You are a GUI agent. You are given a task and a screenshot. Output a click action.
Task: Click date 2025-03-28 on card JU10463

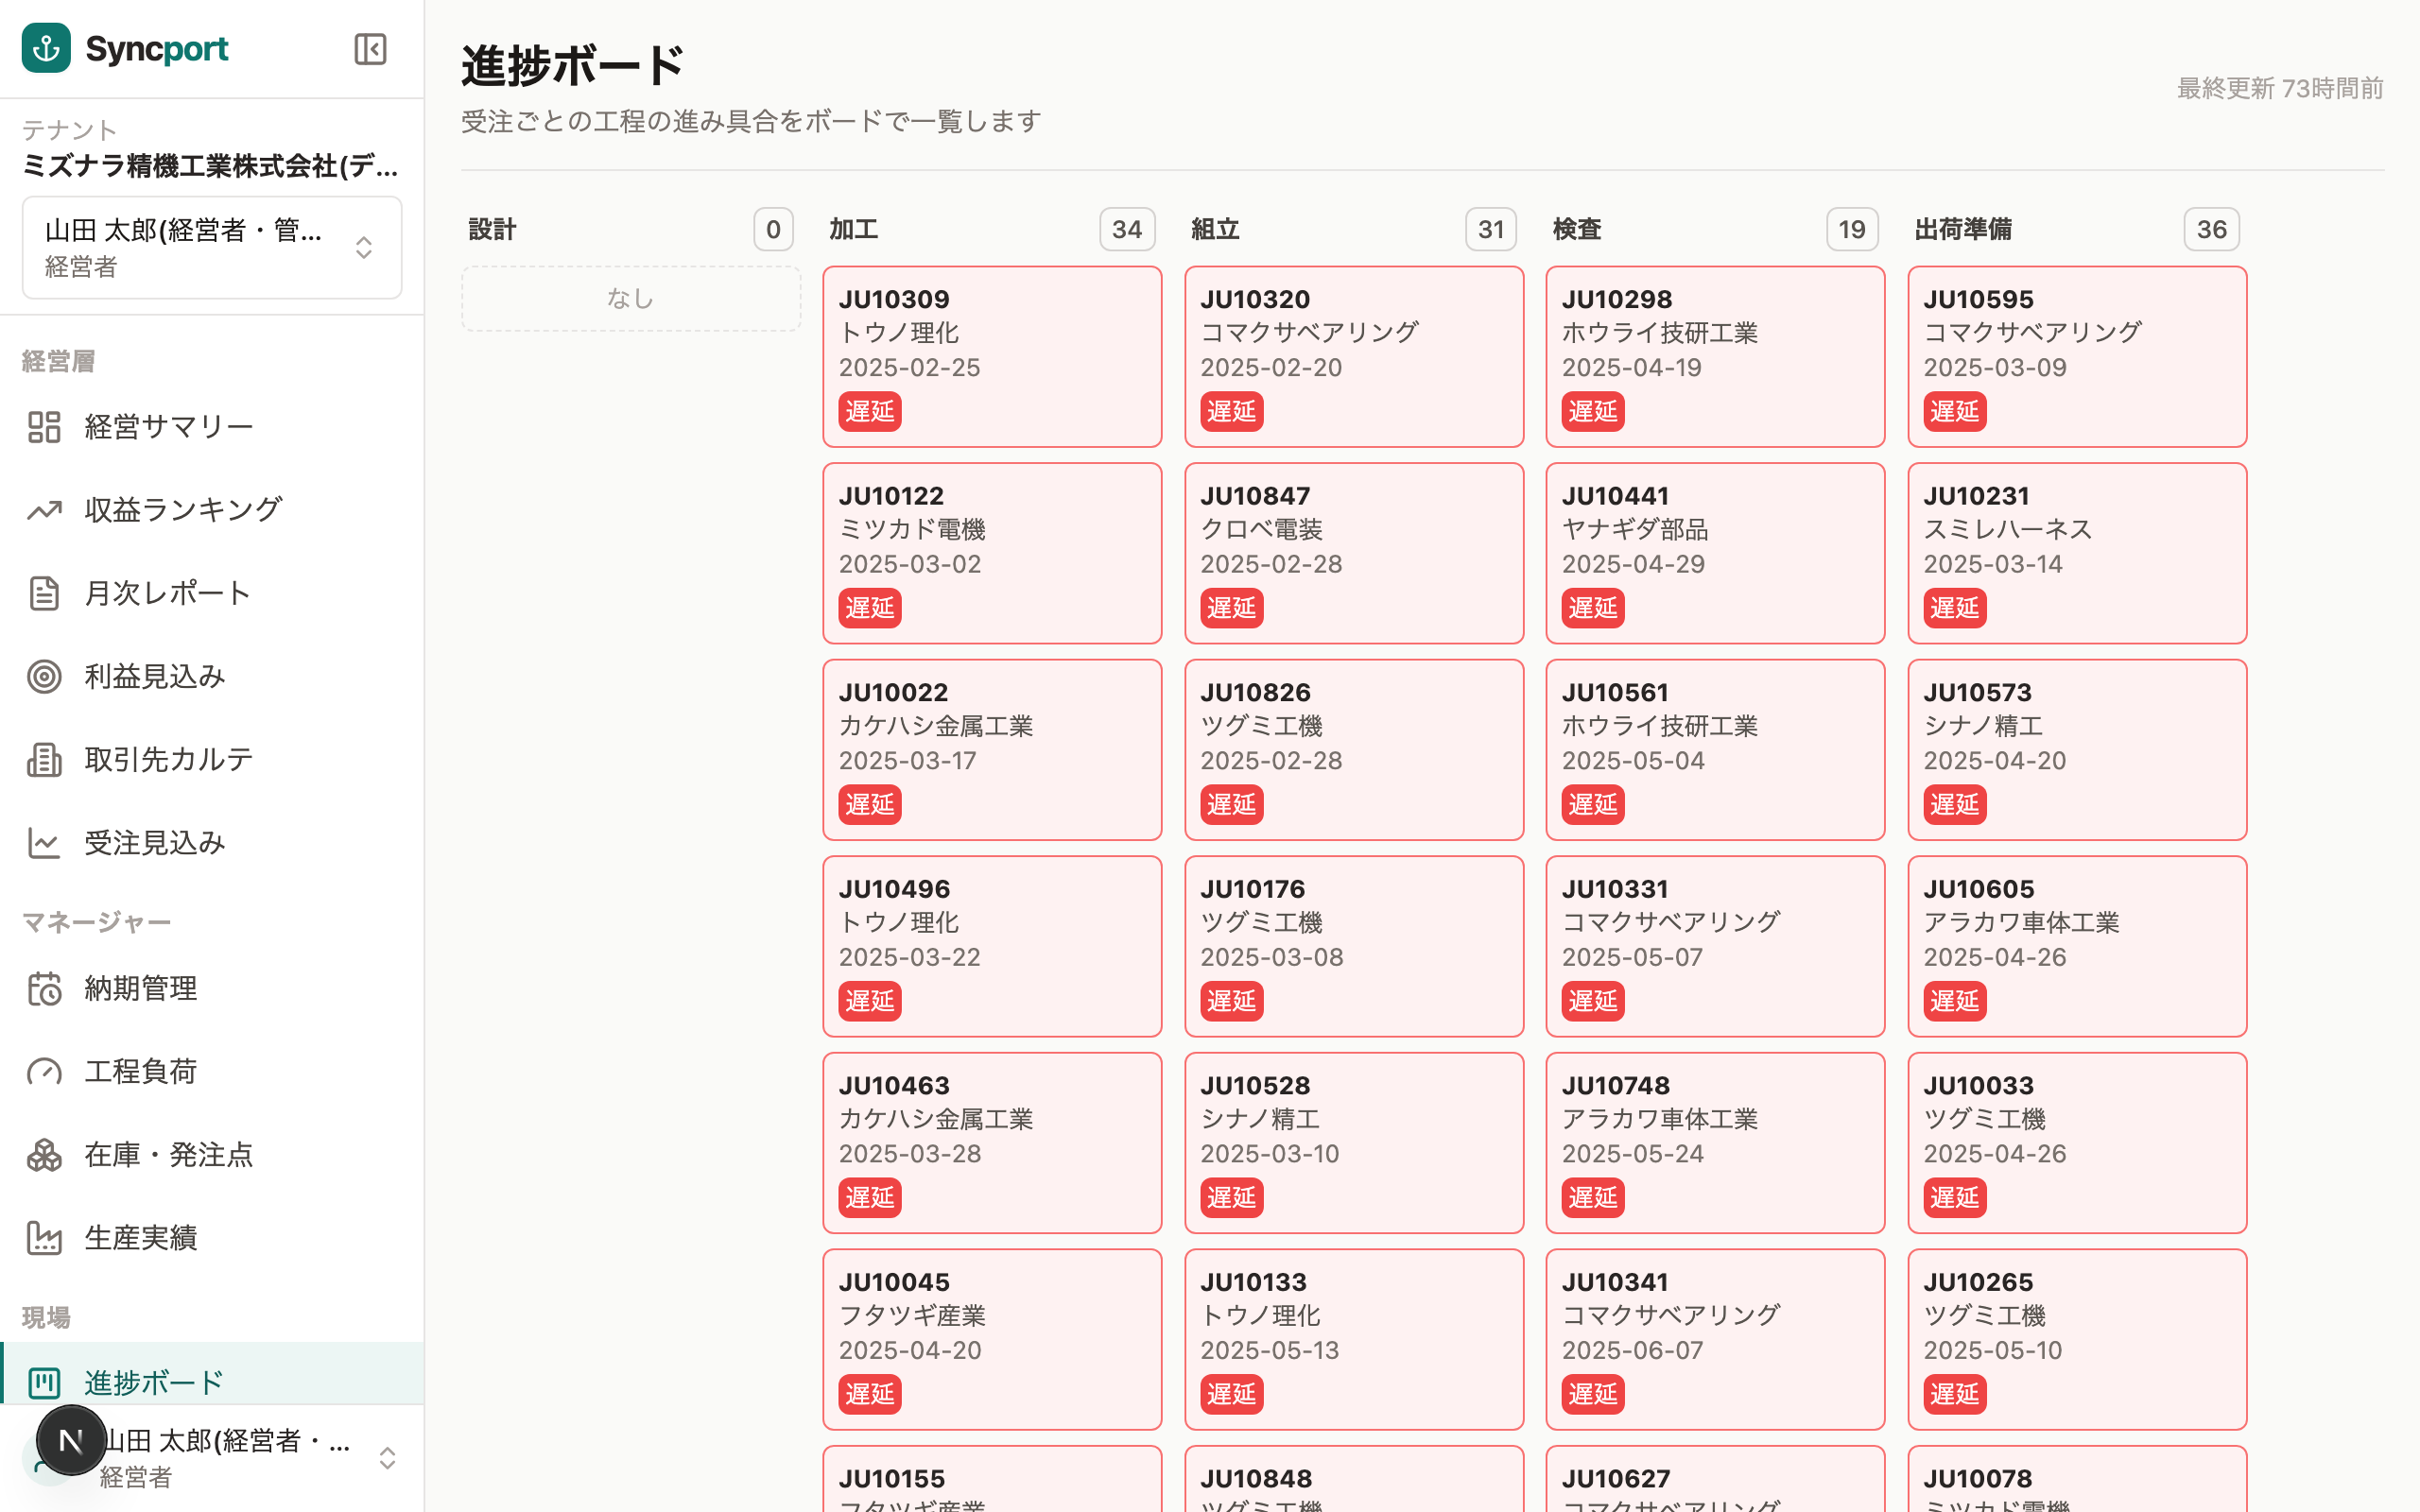point(910,1154)
